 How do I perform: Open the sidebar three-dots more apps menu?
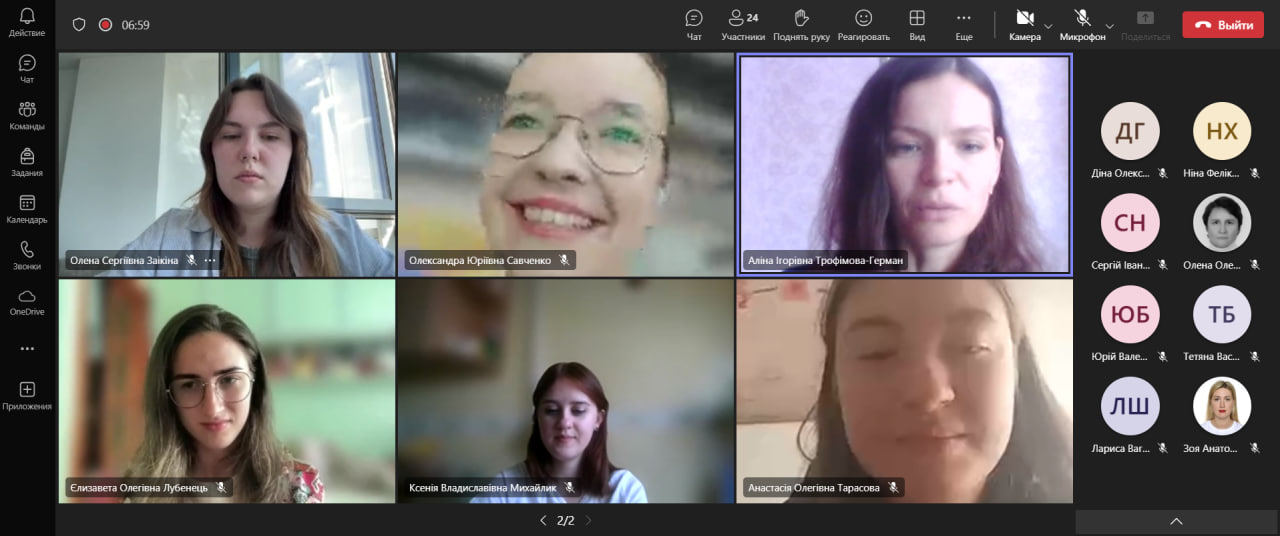27,349
